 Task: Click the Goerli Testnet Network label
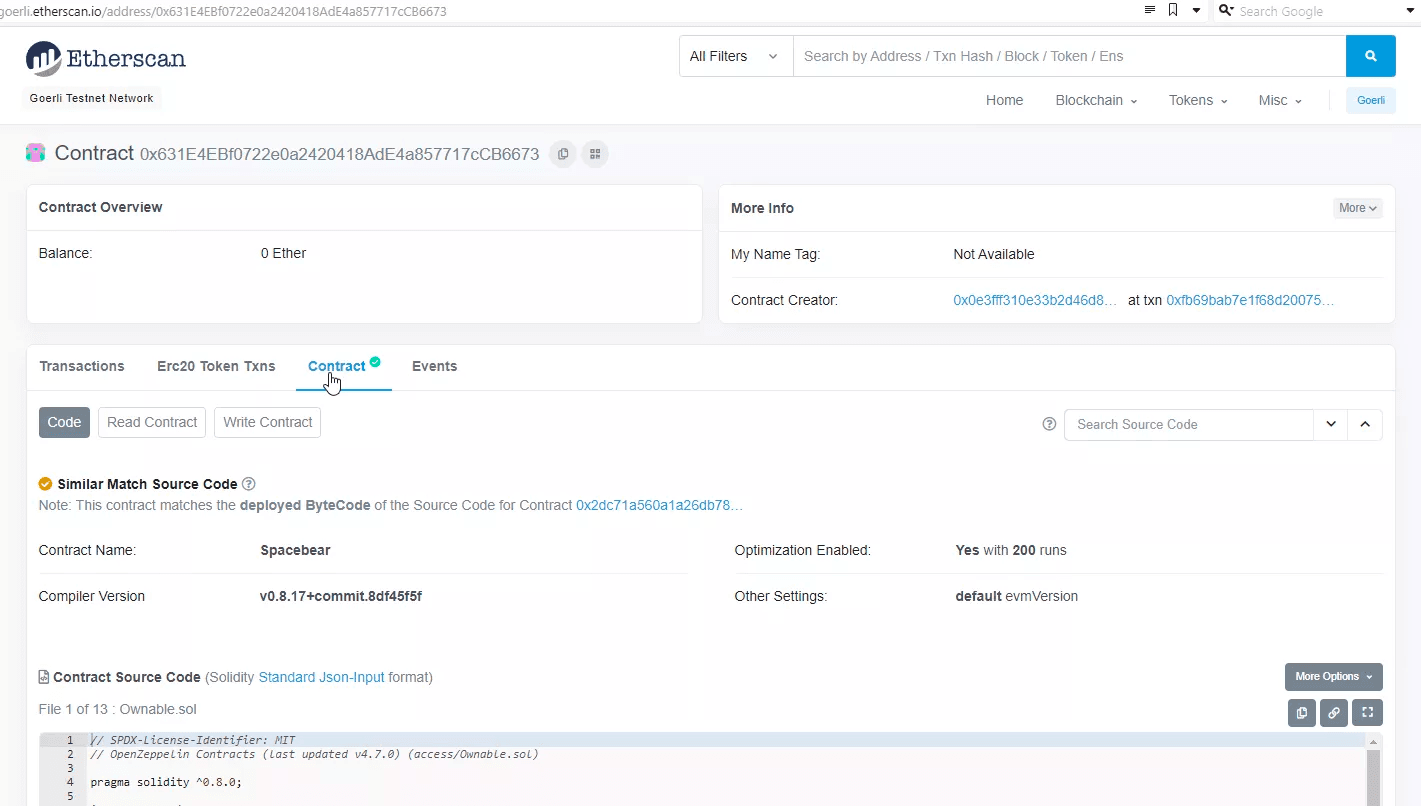coord(92,98)
